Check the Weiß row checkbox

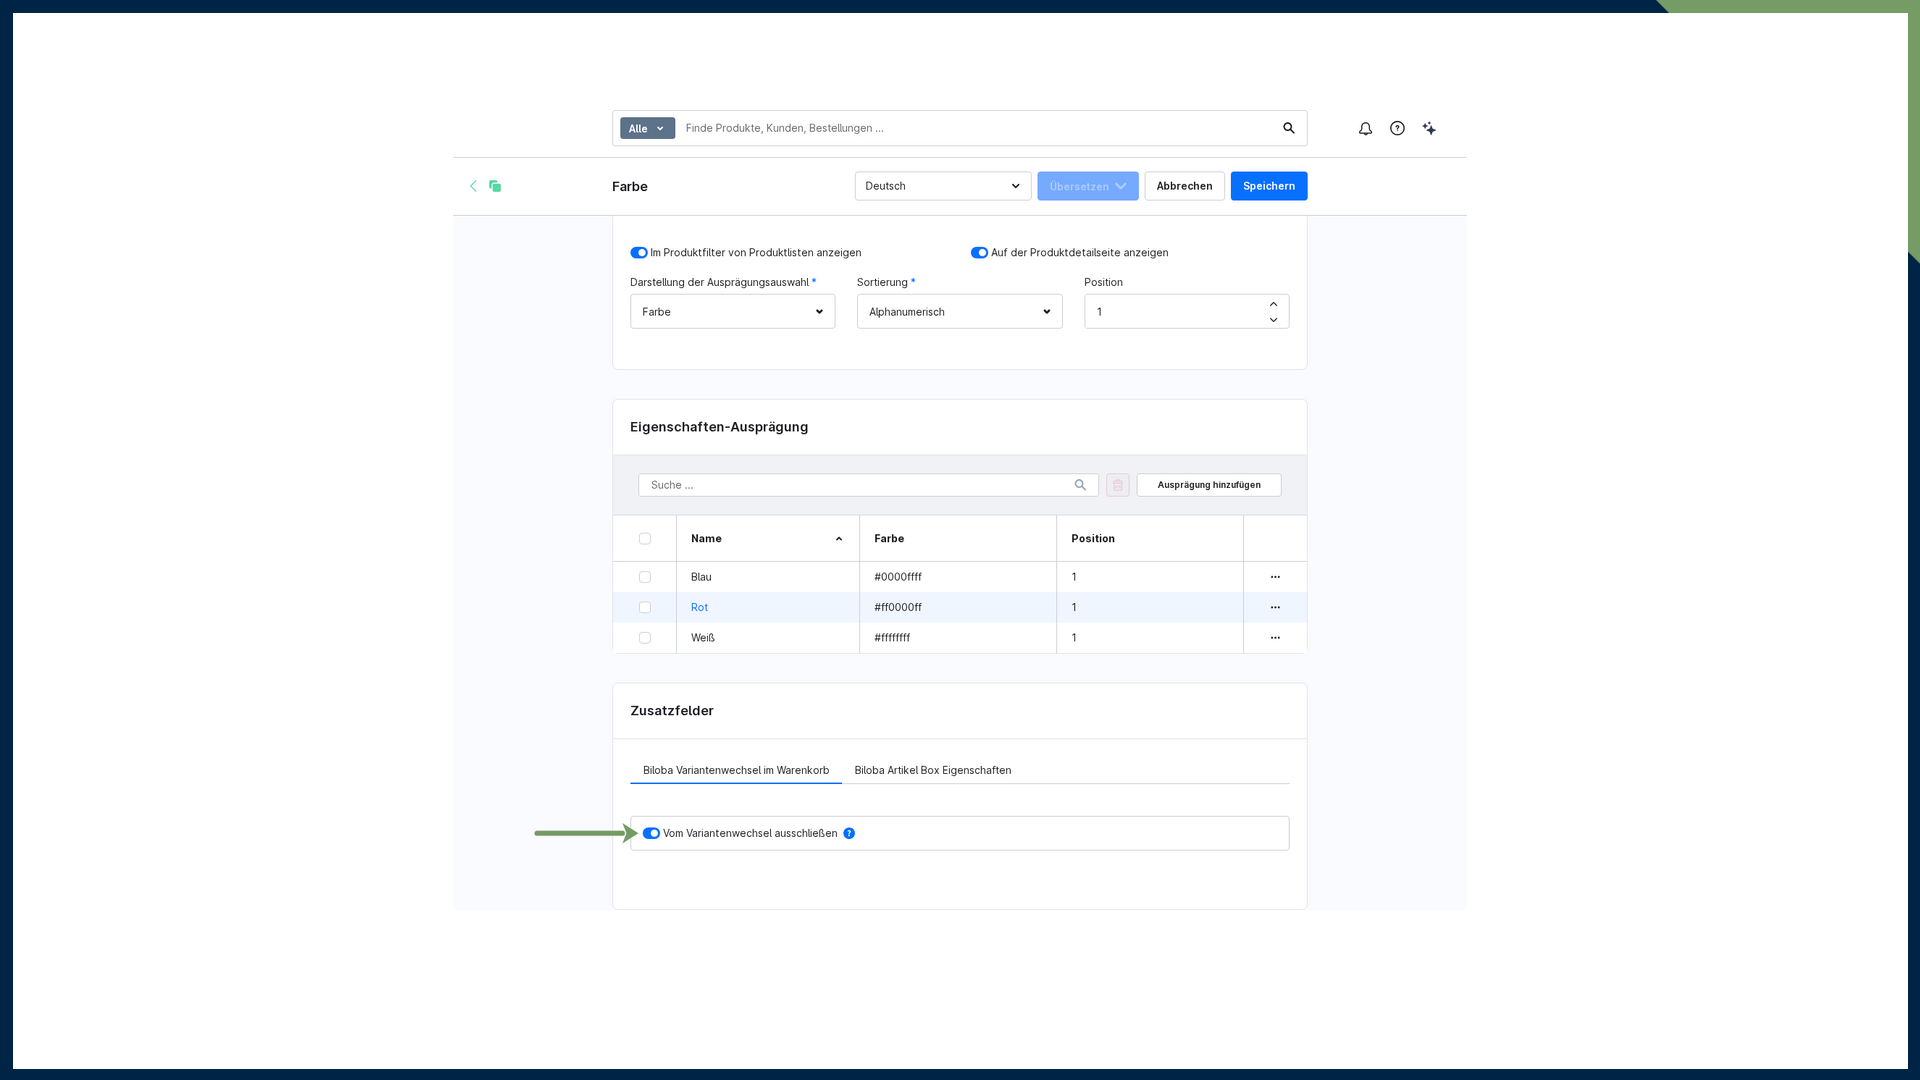click(x=645, y=638)
